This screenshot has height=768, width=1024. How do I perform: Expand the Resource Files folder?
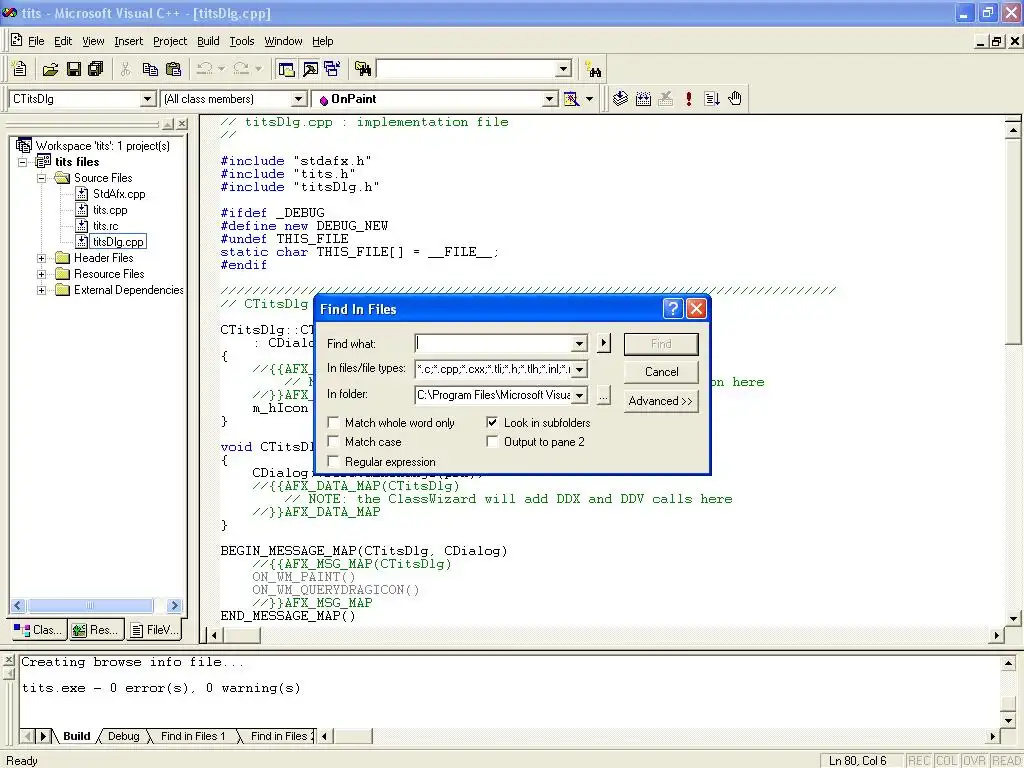click(x=41, y=274)
